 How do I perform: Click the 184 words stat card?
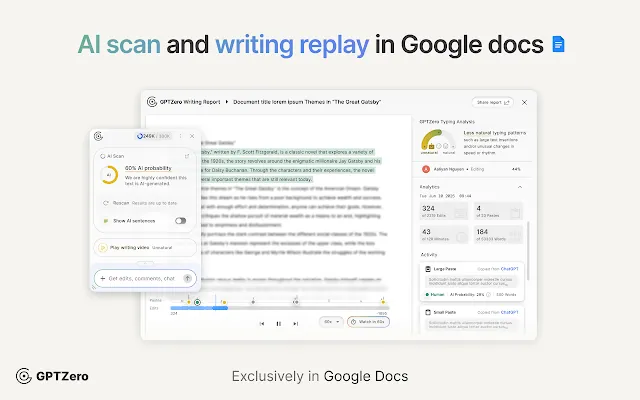[498, 235]
